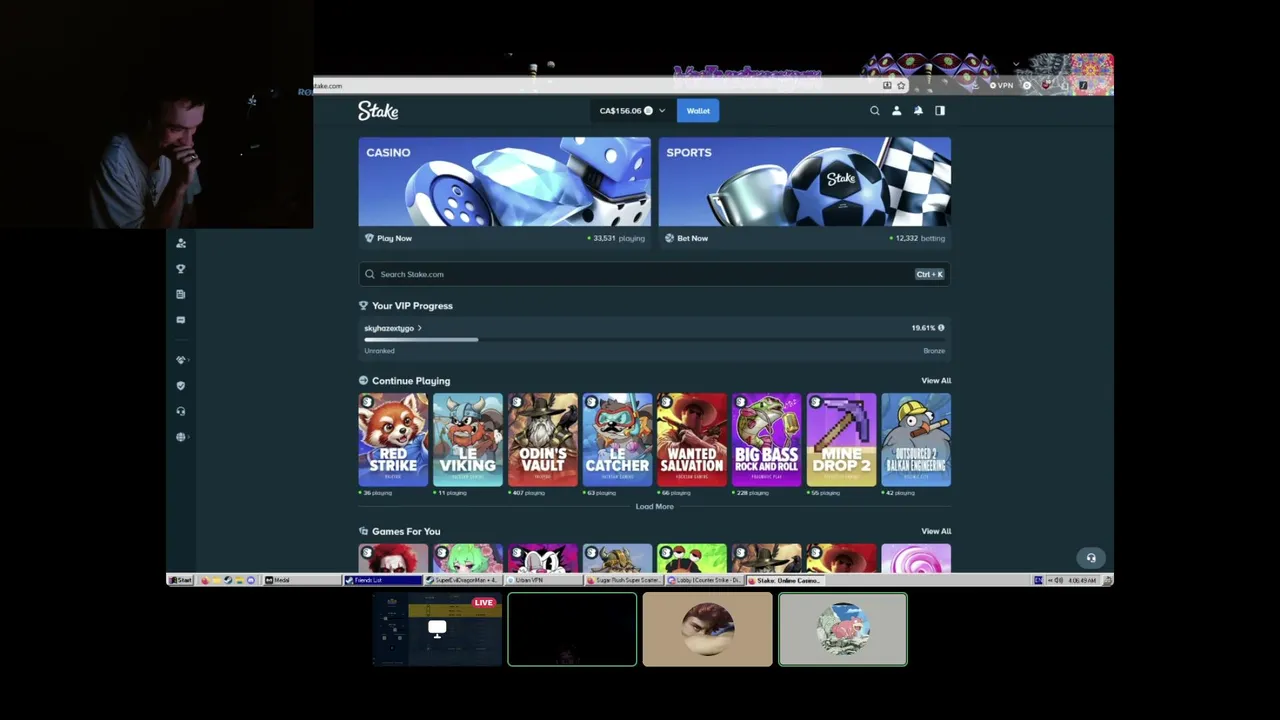
Task: Click the VIP progress bar
Action: pyautogui.click(x=654, y=340)
